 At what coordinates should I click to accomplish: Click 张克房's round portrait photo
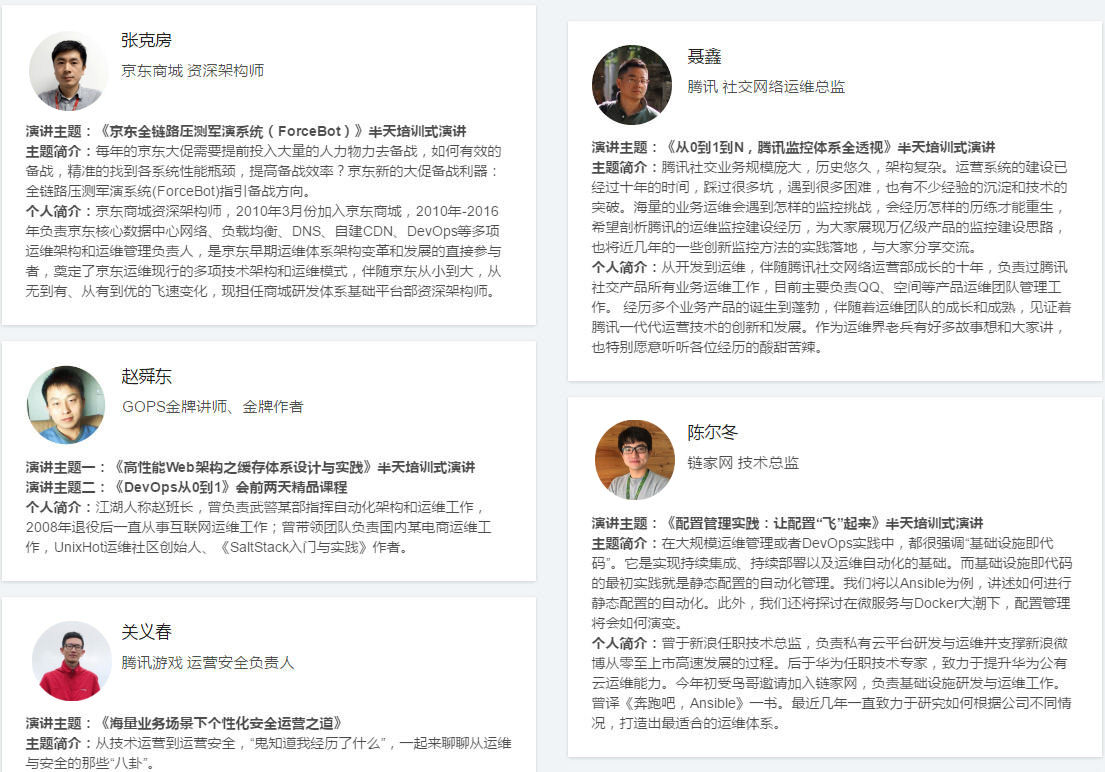tap(68, 71)
